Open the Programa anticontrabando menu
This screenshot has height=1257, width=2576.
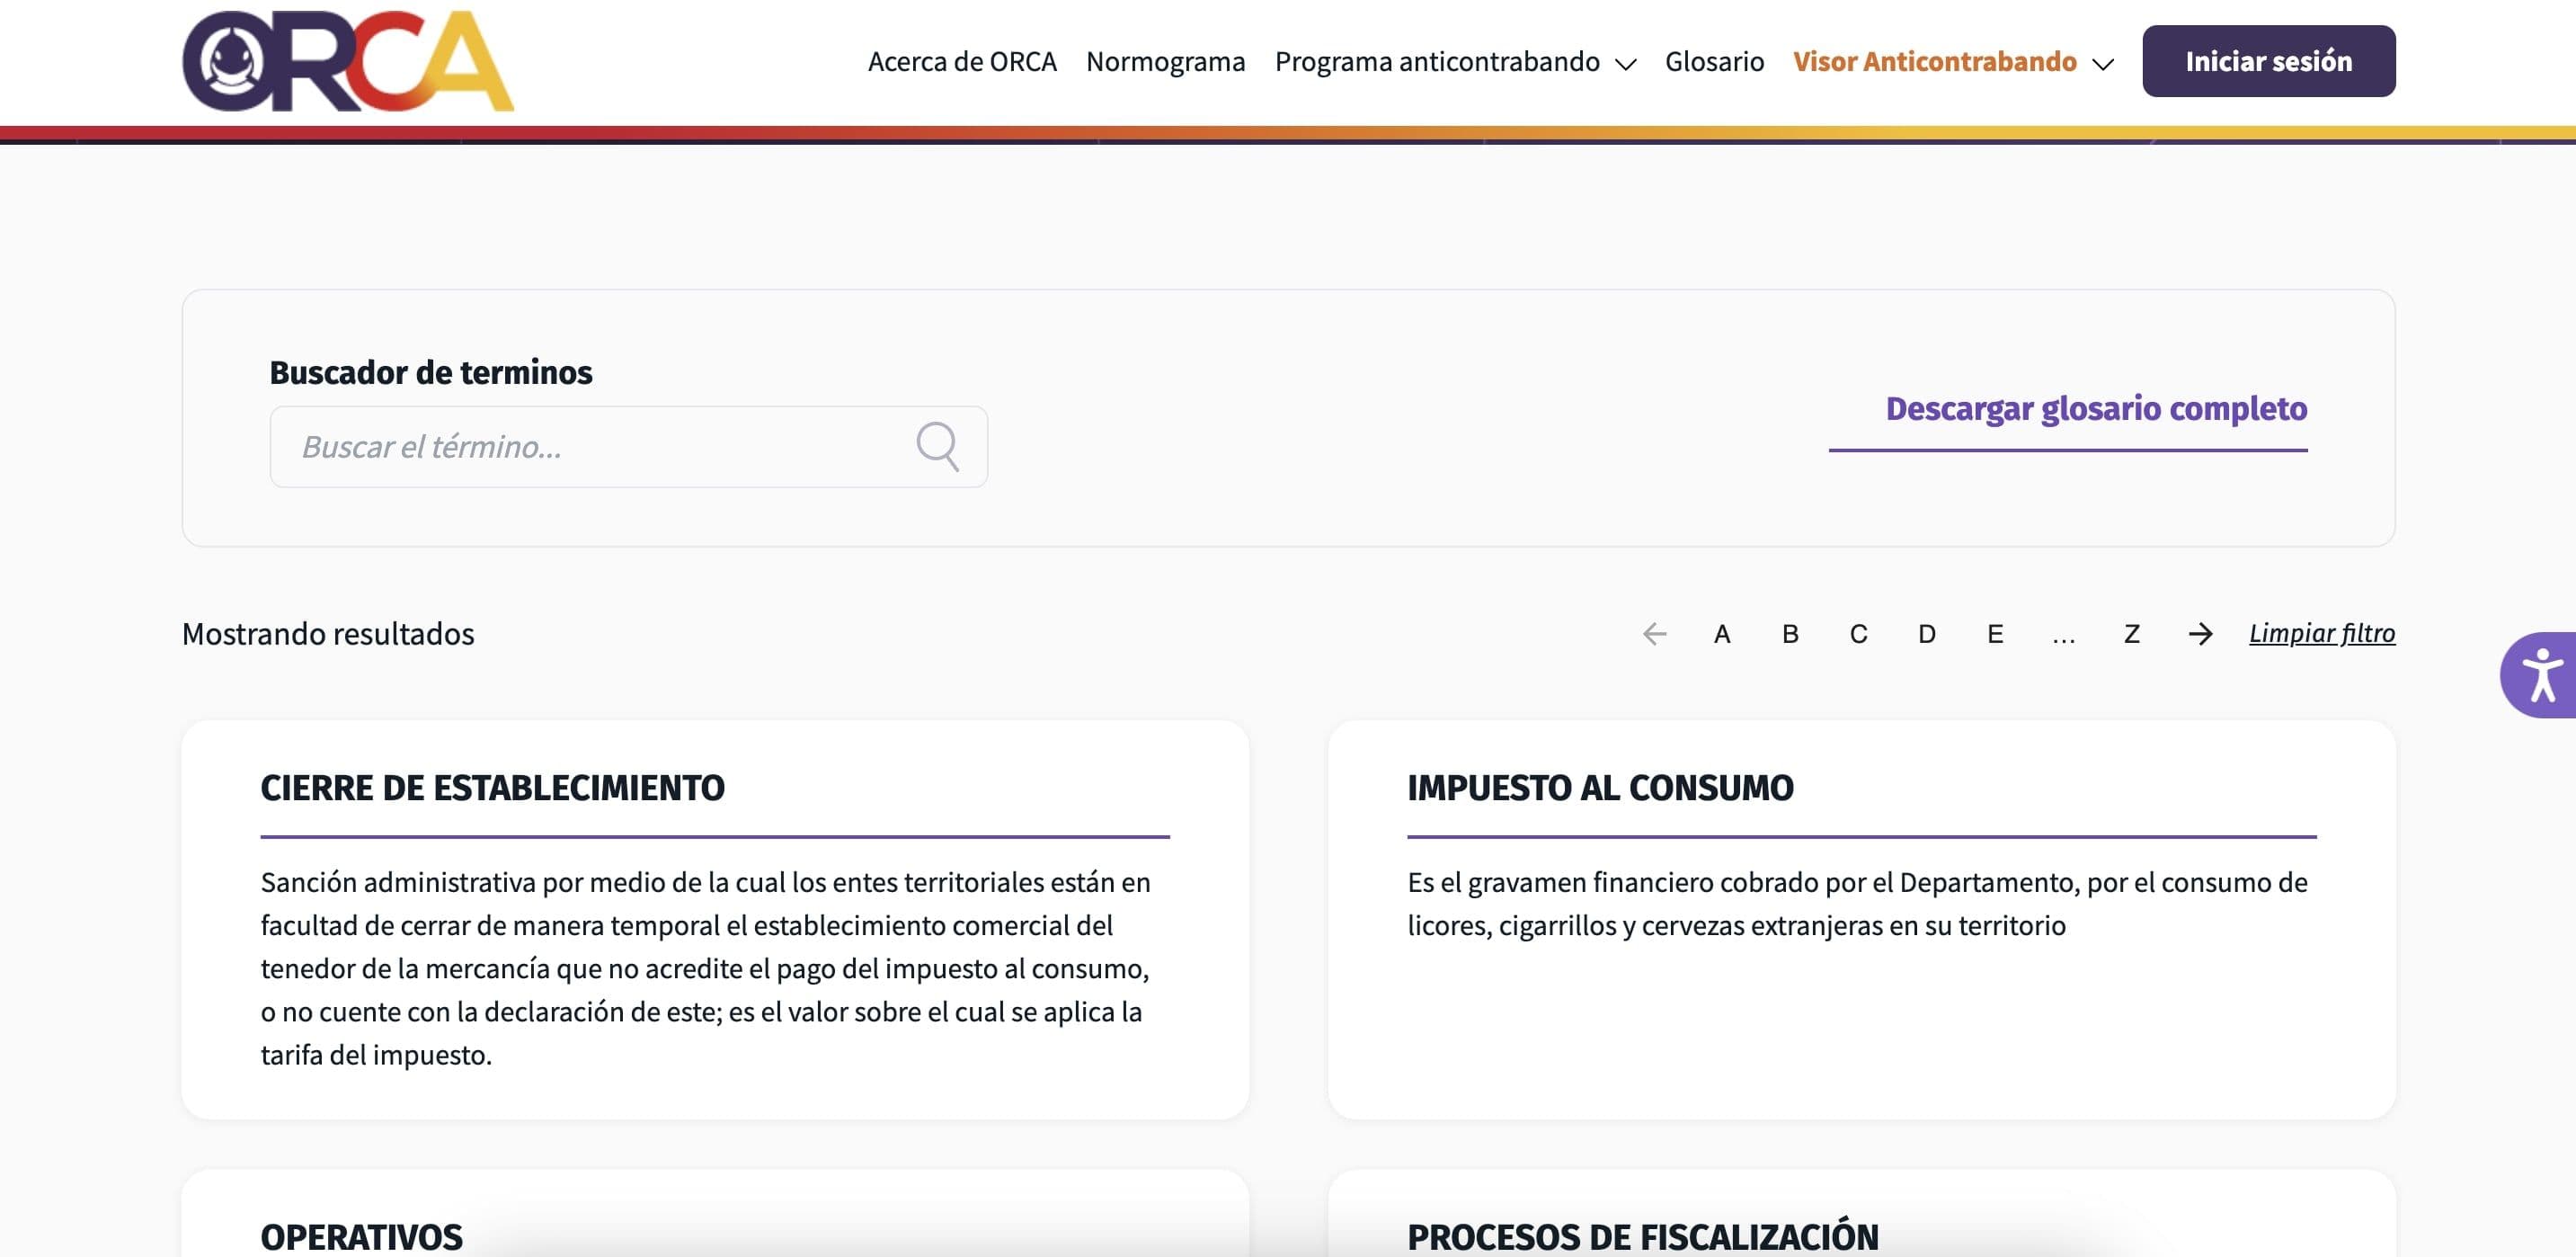(1437, 61)
